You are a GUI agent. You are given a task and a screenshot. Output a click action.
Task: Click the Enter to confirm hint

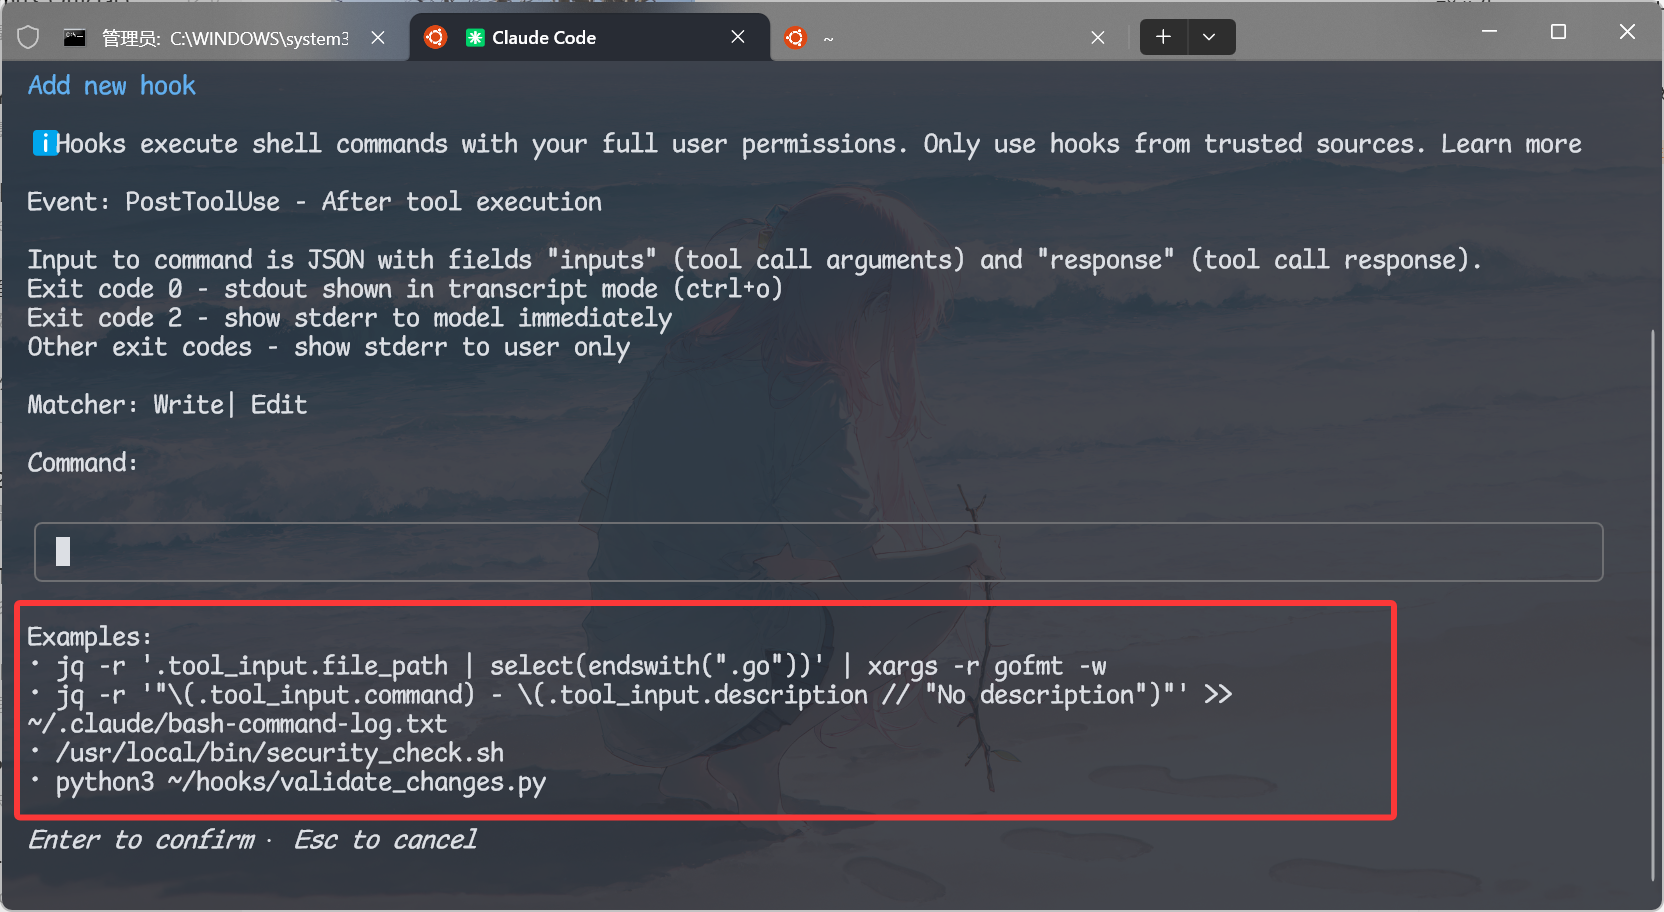(x=141, y=840)
